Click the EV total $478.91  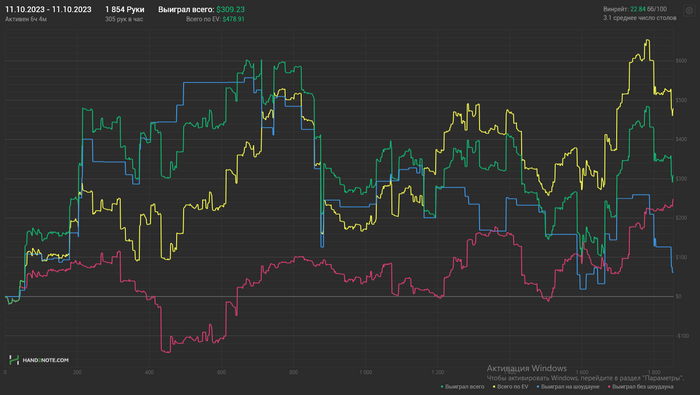click(233, 19)
